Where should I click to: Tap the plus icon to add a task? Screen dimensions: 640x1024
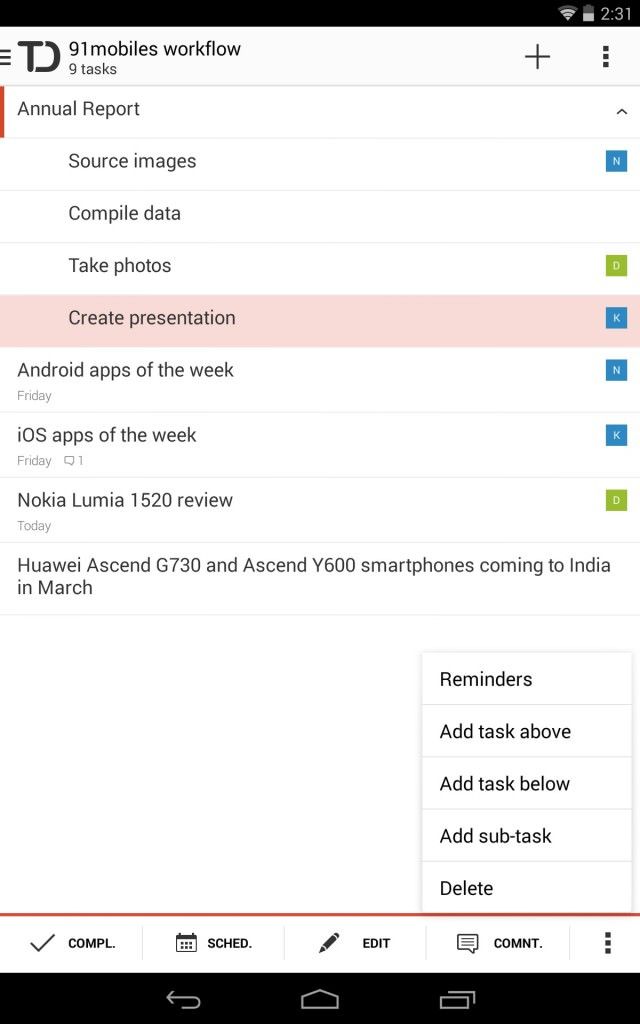coord(537,57)
